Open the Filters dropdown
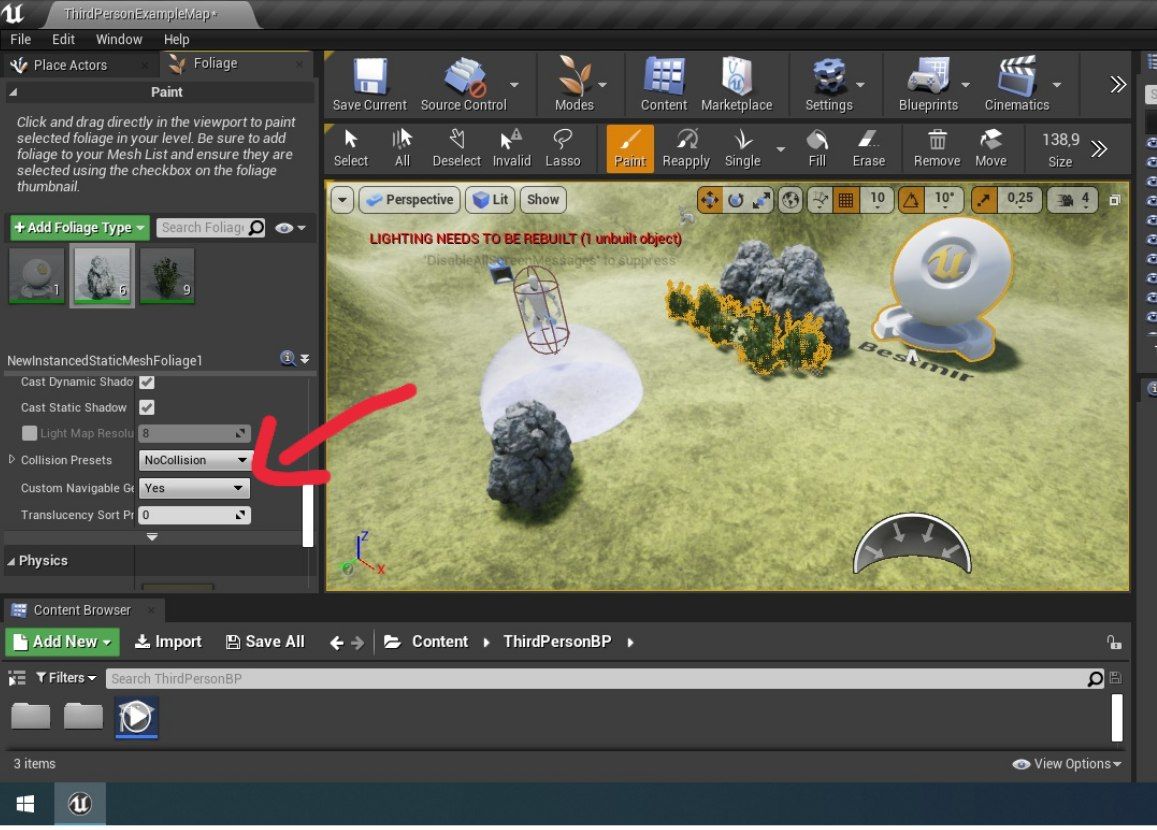Screen dimensions: 1157x830 (66, 677)
